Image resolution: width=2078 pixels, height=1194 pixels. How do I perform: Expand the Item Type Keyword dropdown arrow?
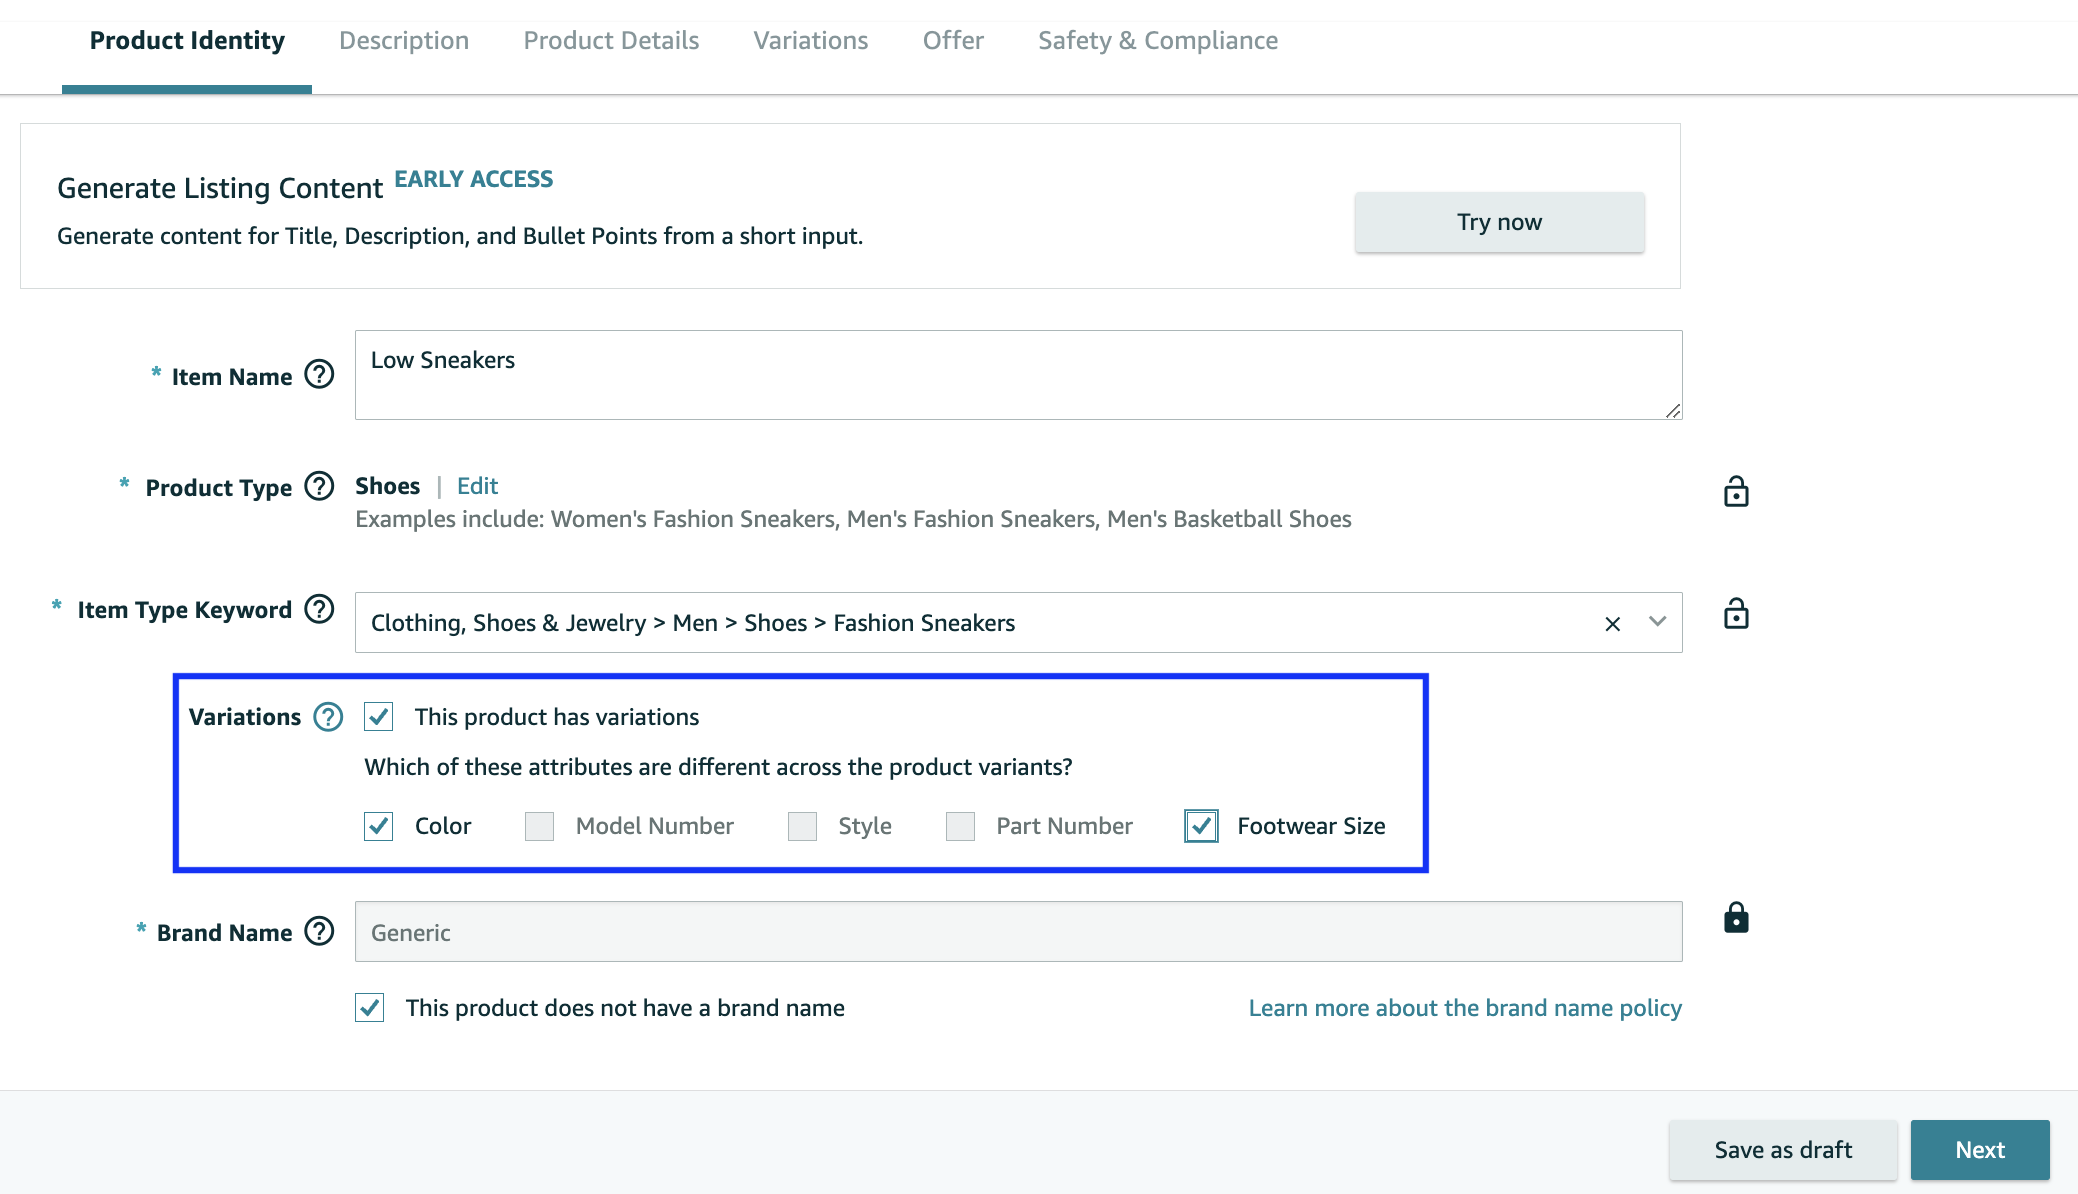point(1657,622)
